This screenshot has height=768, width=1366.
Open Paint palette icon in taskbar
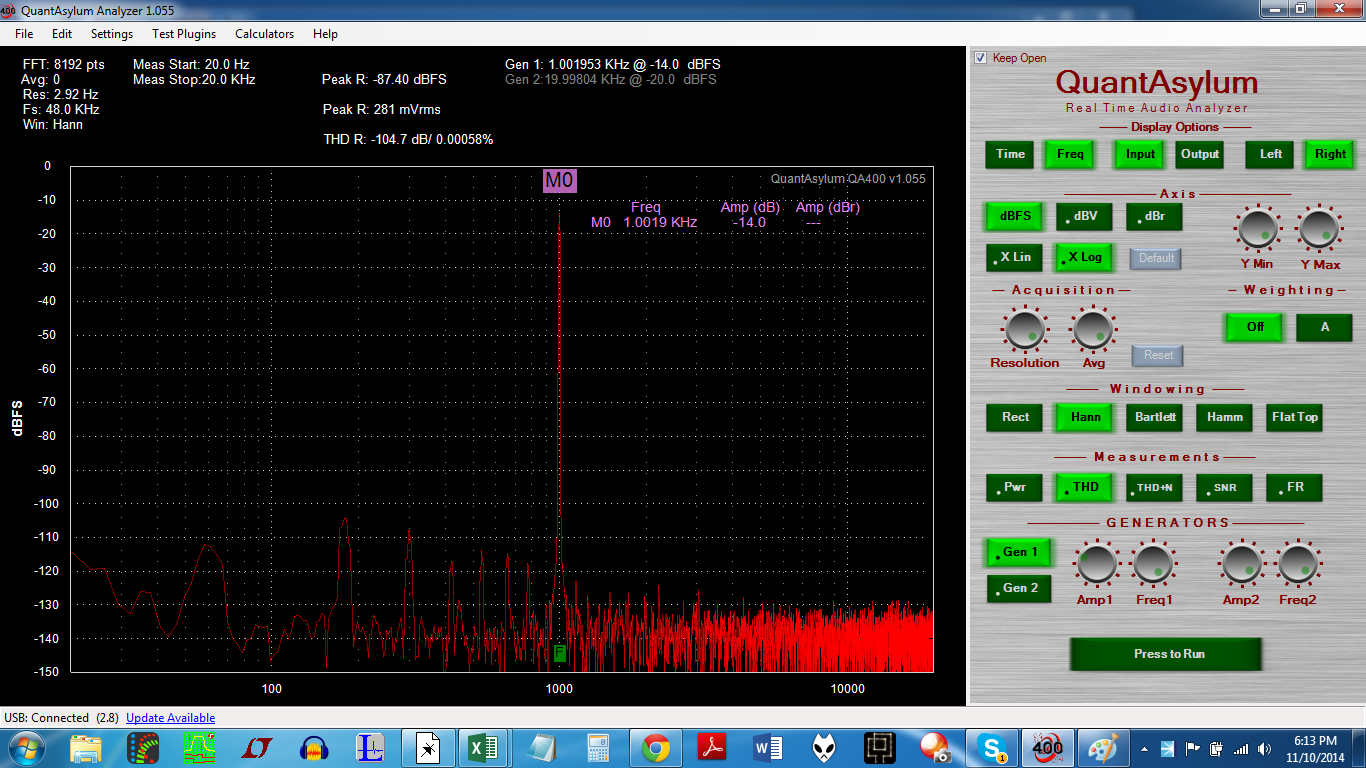[x=1104, y=747]
